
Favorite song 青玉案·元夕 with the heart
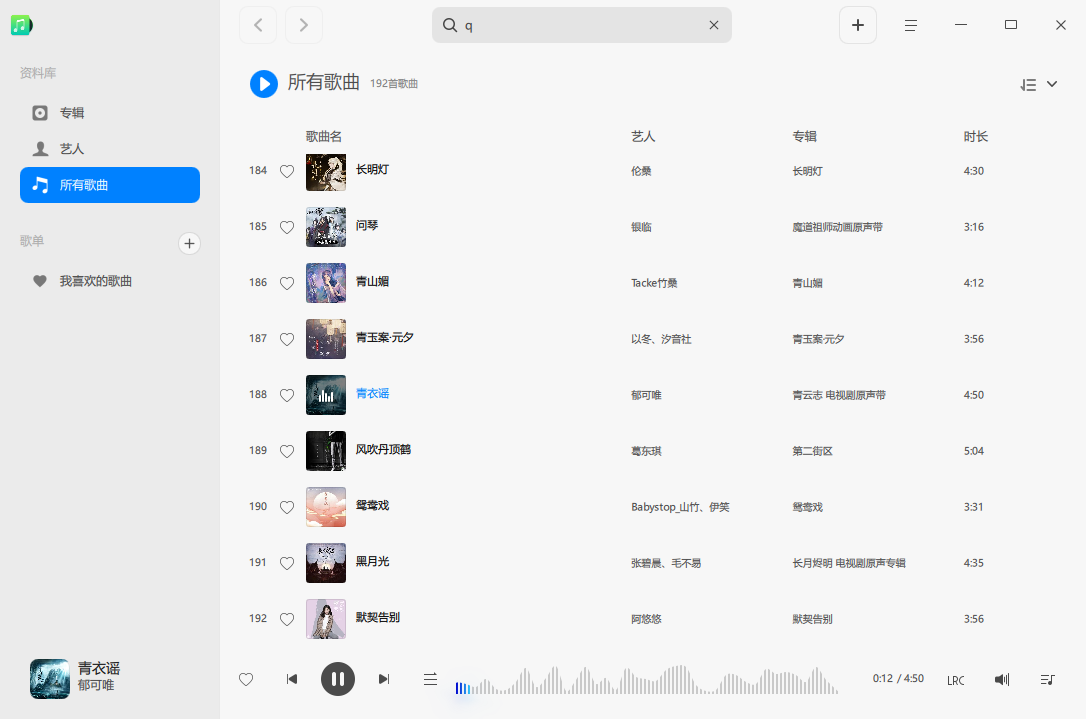click(287, 339)
